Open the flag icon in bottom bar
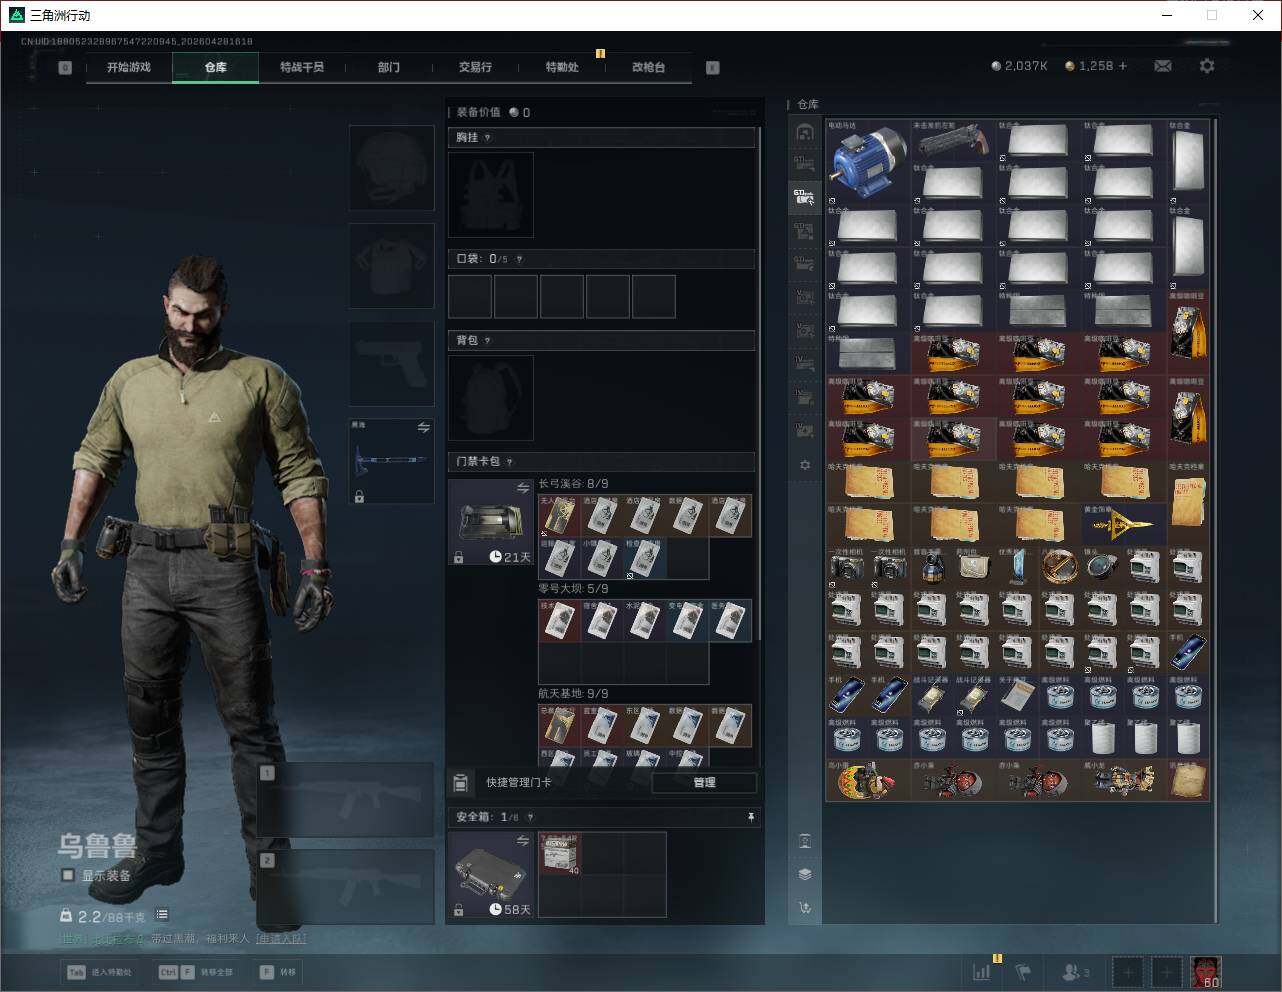The width and height of the screenshot is (1282, 992). click(x=1023, y=972)
